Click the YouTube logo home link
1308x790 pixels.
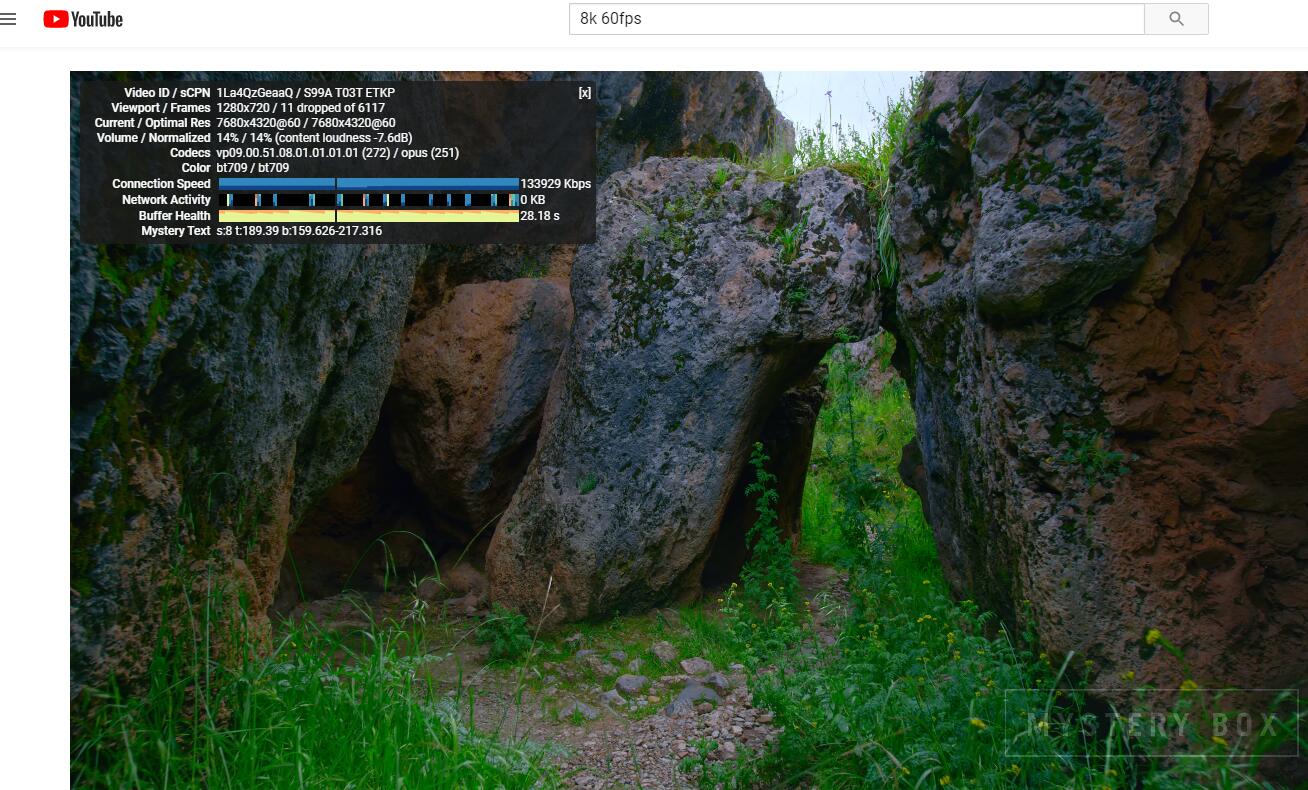(83, 19)
